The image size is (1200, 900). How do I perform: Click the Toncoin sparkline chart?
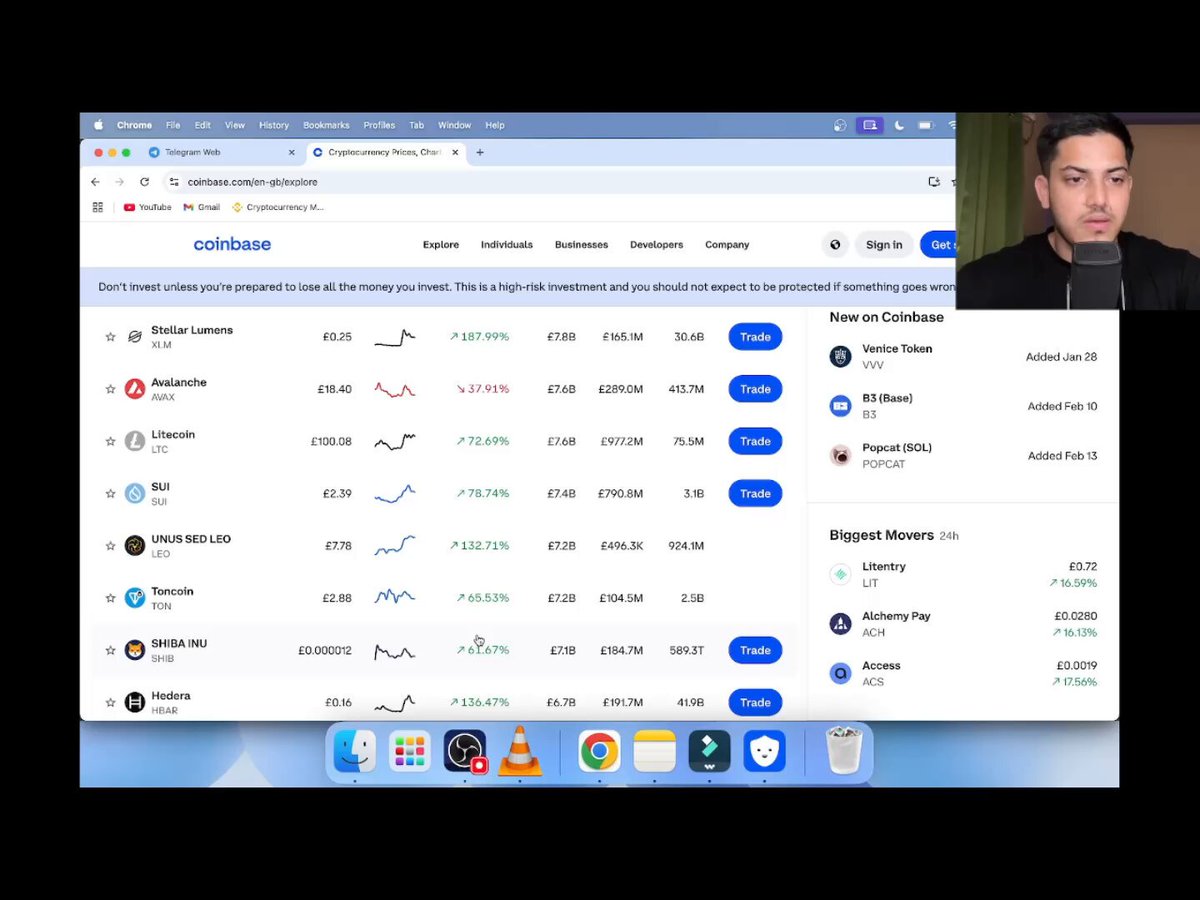click(395, 597)
